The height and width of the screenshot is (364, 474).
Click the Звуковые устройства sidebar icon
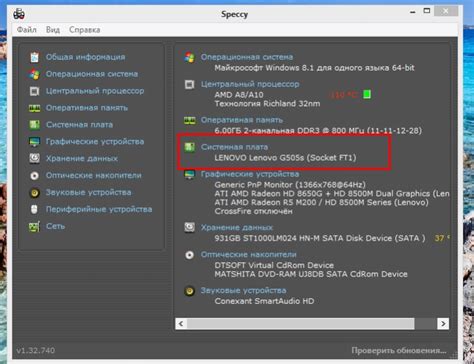pyautogui.click(x=34, y=192)
